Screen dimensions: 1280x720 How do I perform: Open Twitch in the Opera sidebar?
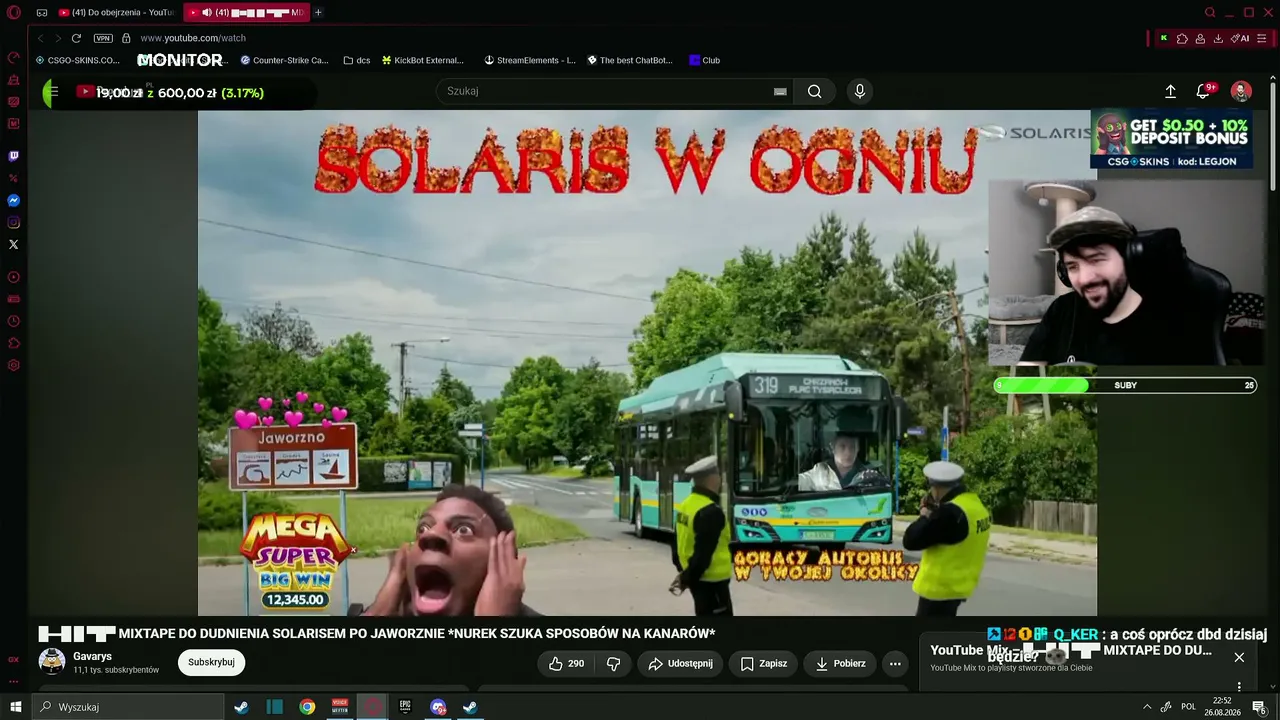(x=14, y=156)
